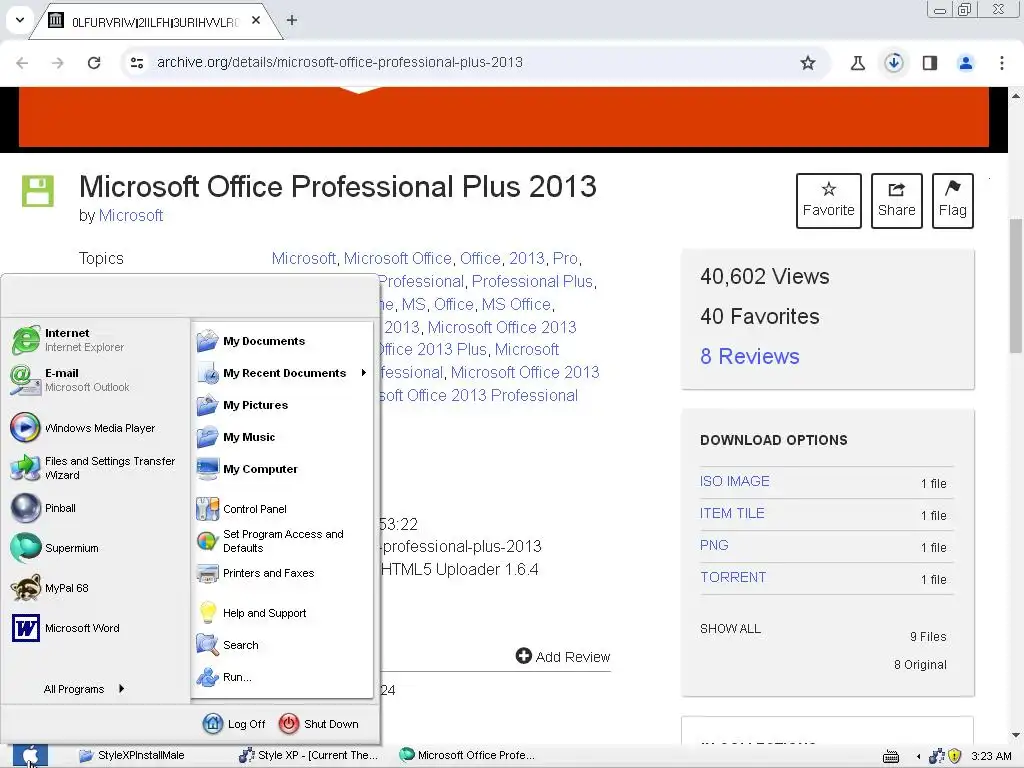This screenshot has width=1024, height=768.
Task: Open Windows Media Player
Action: click(83, 428)
